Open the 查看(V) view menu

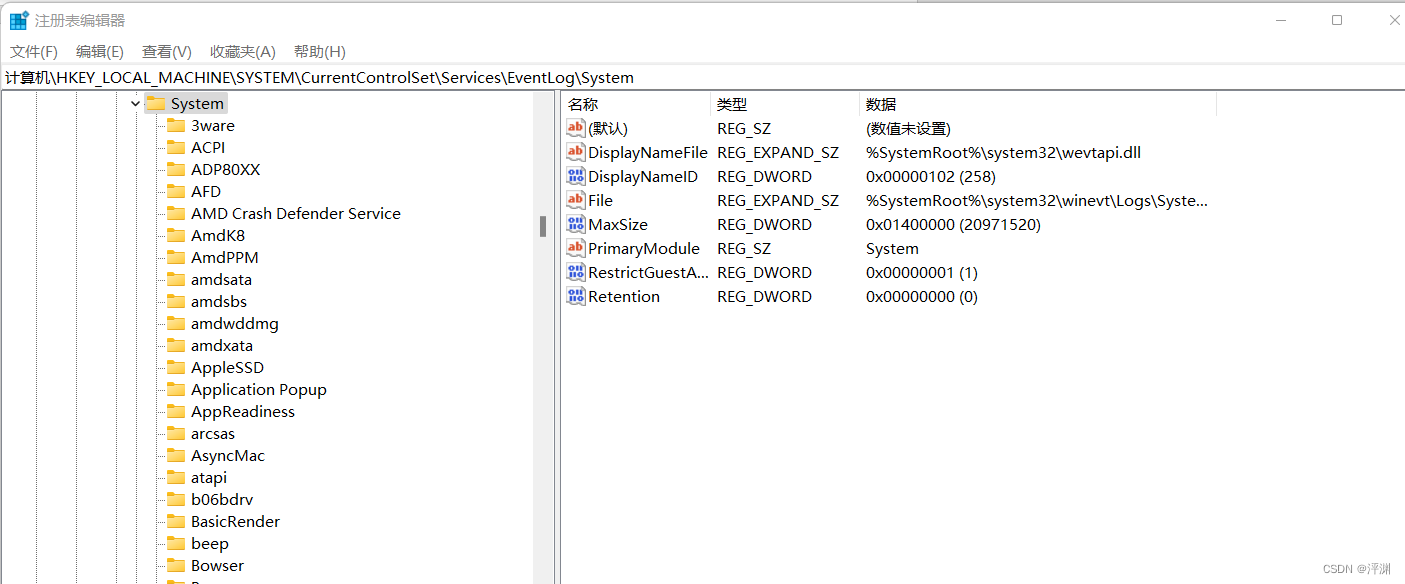pyautogui.click(x=166, y=52)
